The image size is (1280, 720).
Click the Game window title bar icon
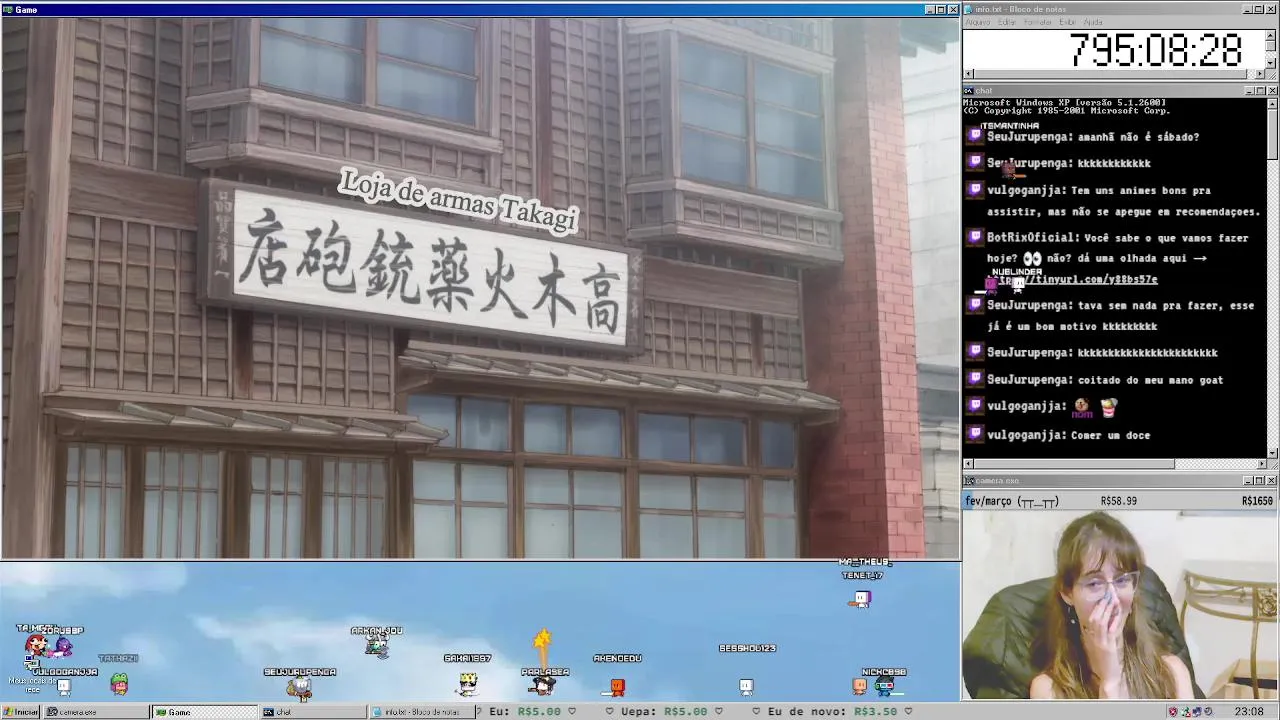pos(8,10)
